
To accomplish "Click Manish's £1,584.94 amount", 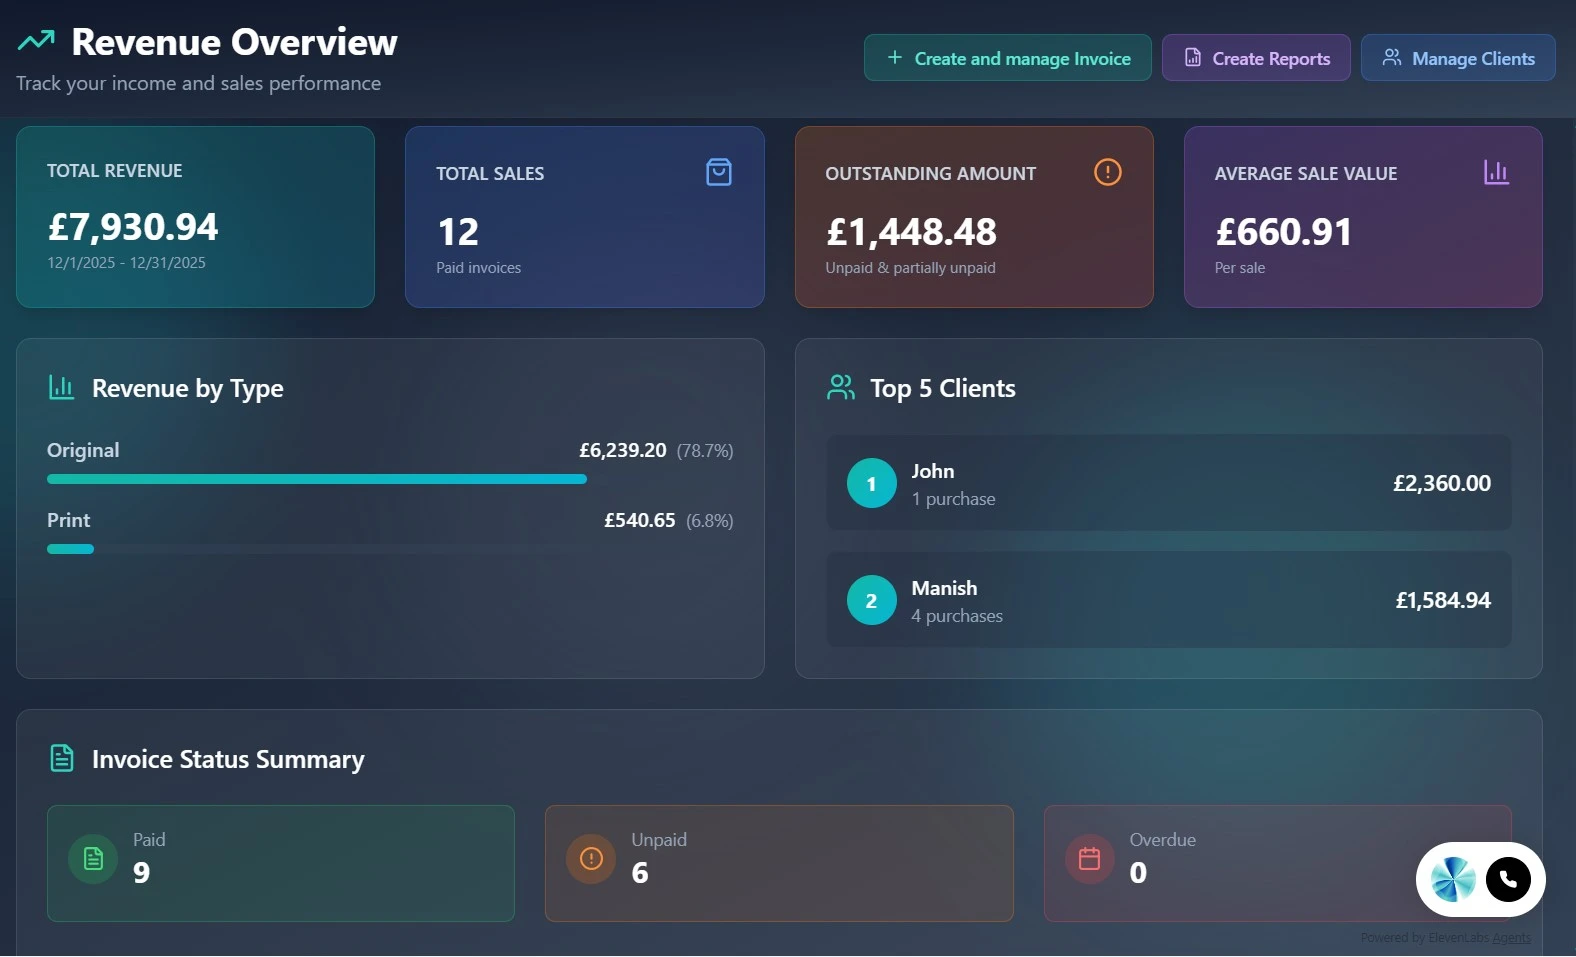I will [x=1443, y=600].
